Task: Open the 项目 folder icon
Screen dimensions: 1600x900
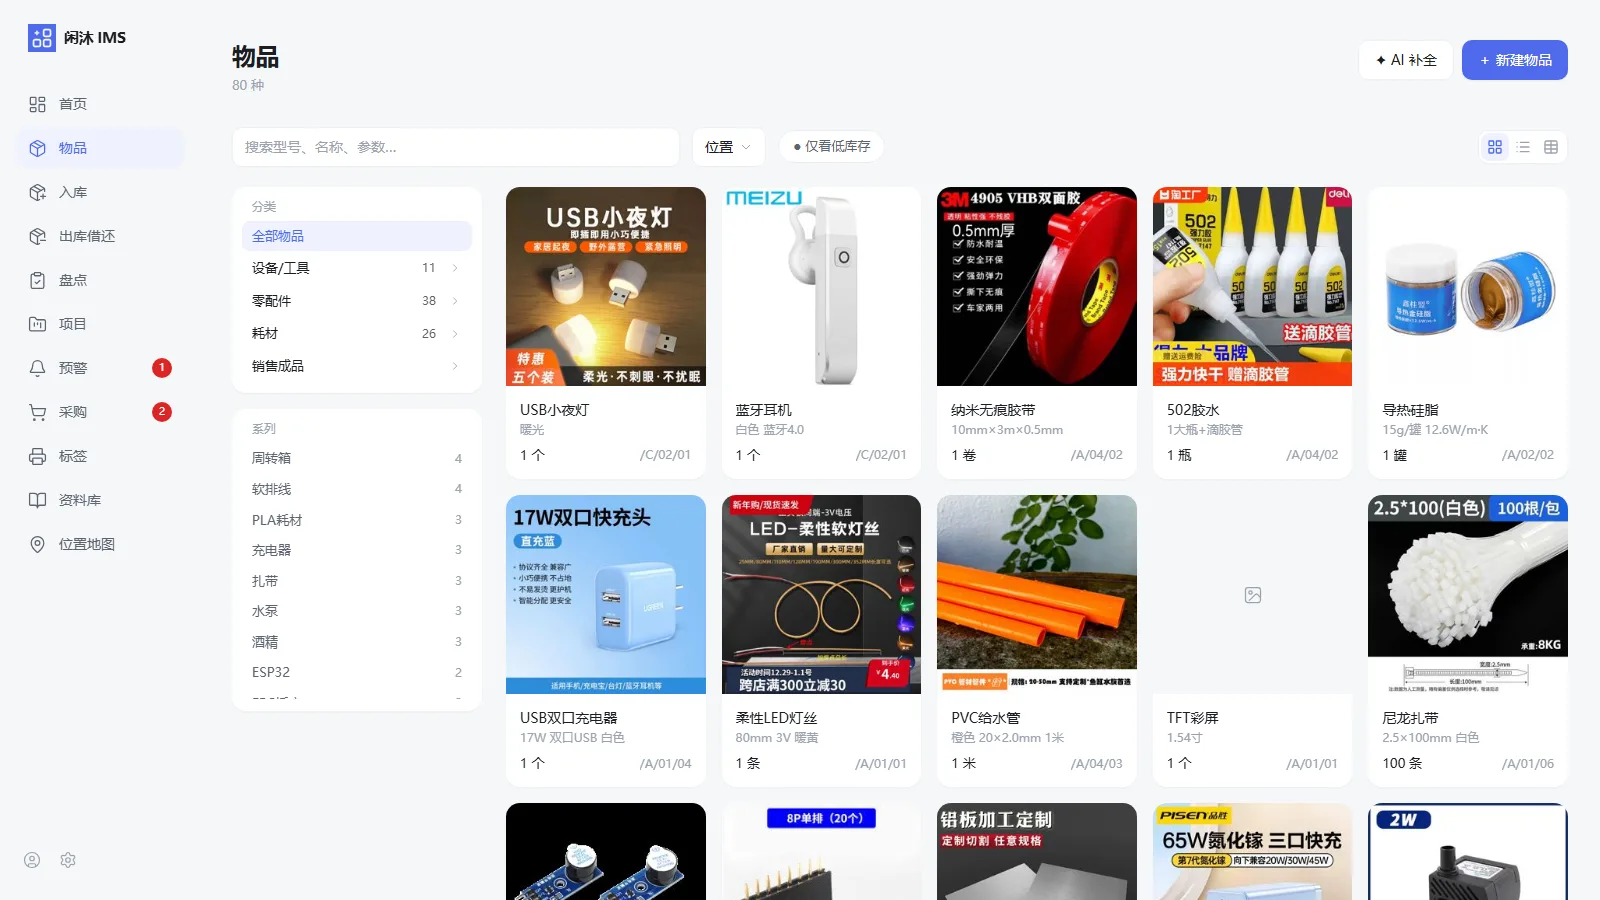Action: 37,324
